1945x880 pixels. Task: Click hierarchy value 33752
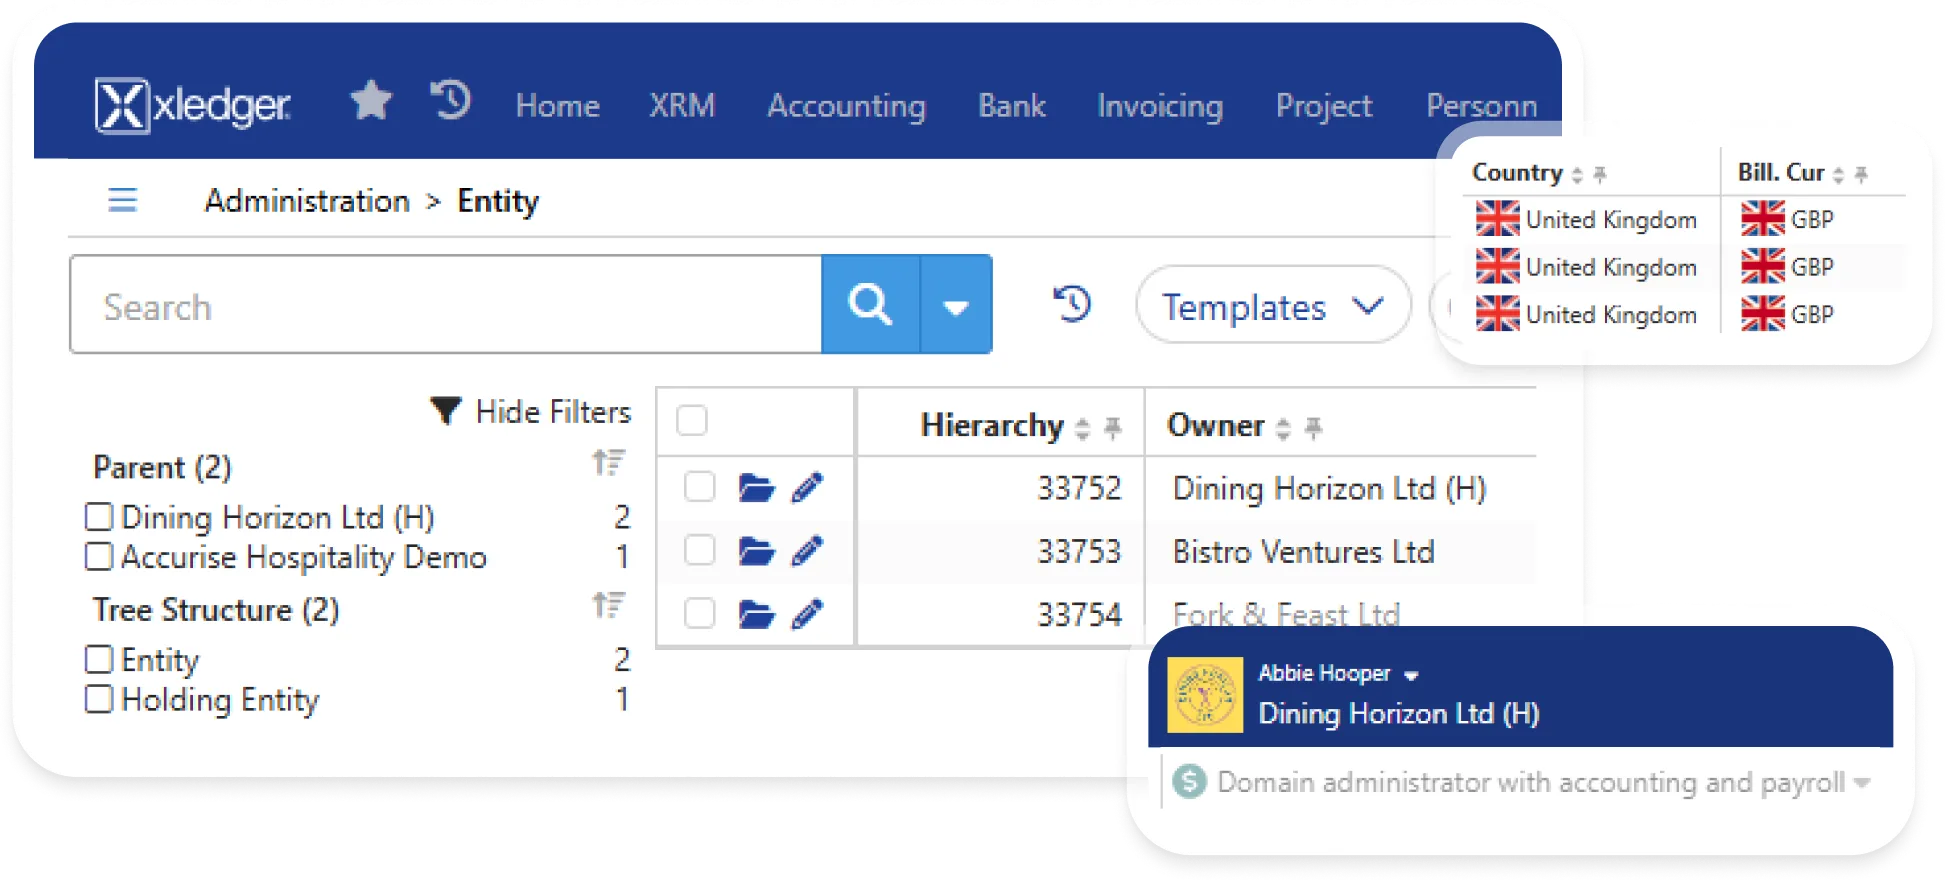click(x=1079, y=488)
